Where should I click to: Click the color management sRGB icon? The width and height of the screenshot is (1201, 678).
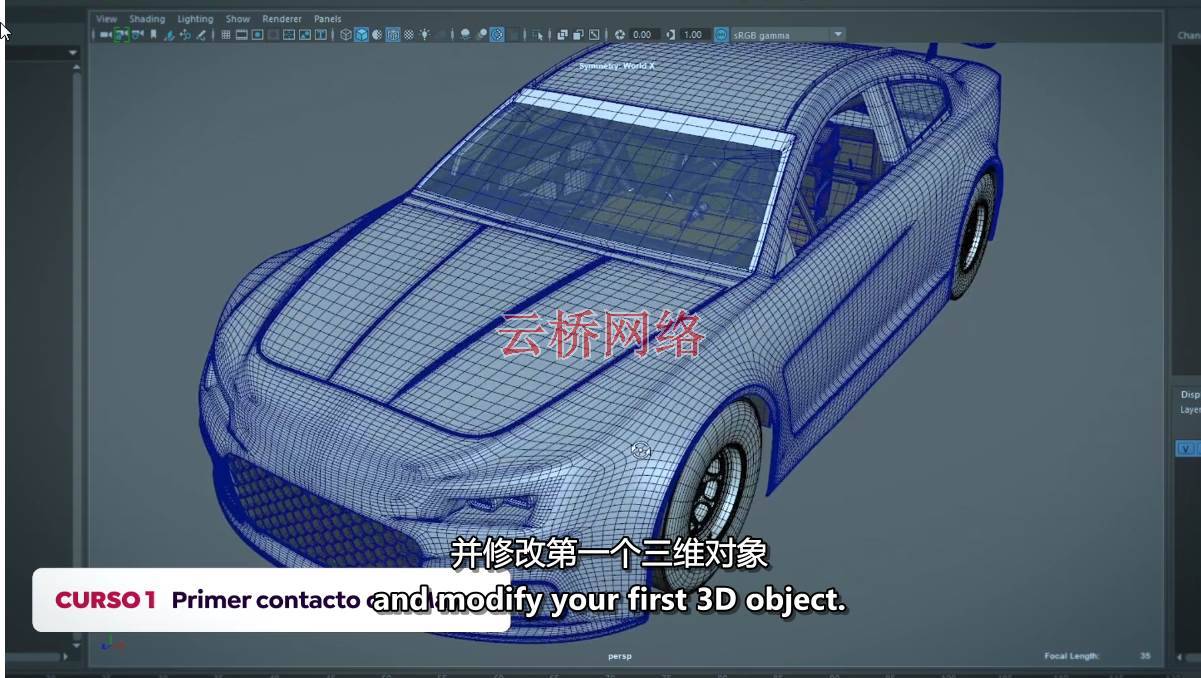722,34
